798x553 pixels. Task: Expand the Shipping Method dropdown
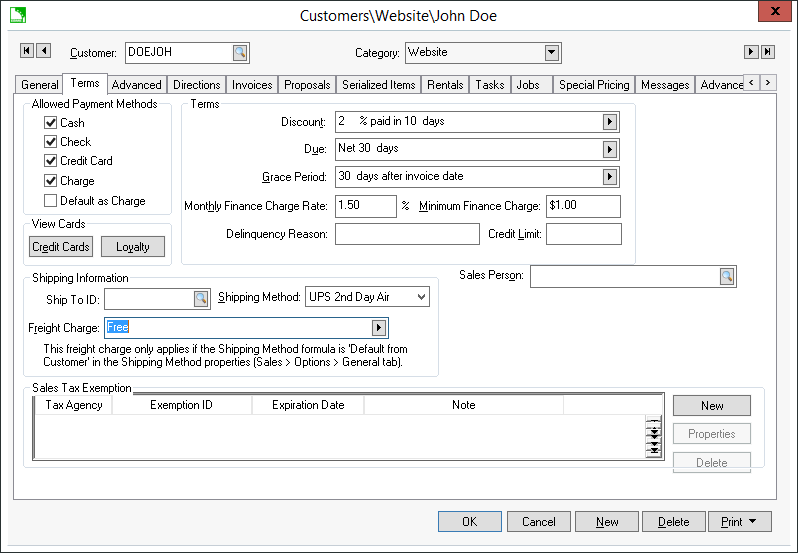[420, 297]
